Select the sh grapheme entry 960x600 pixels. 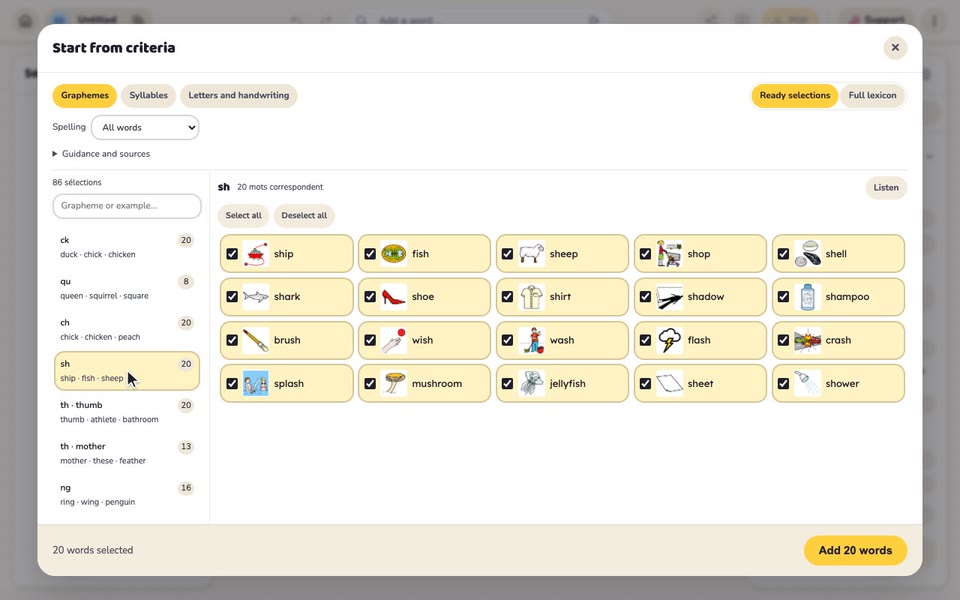click(127, 371)
